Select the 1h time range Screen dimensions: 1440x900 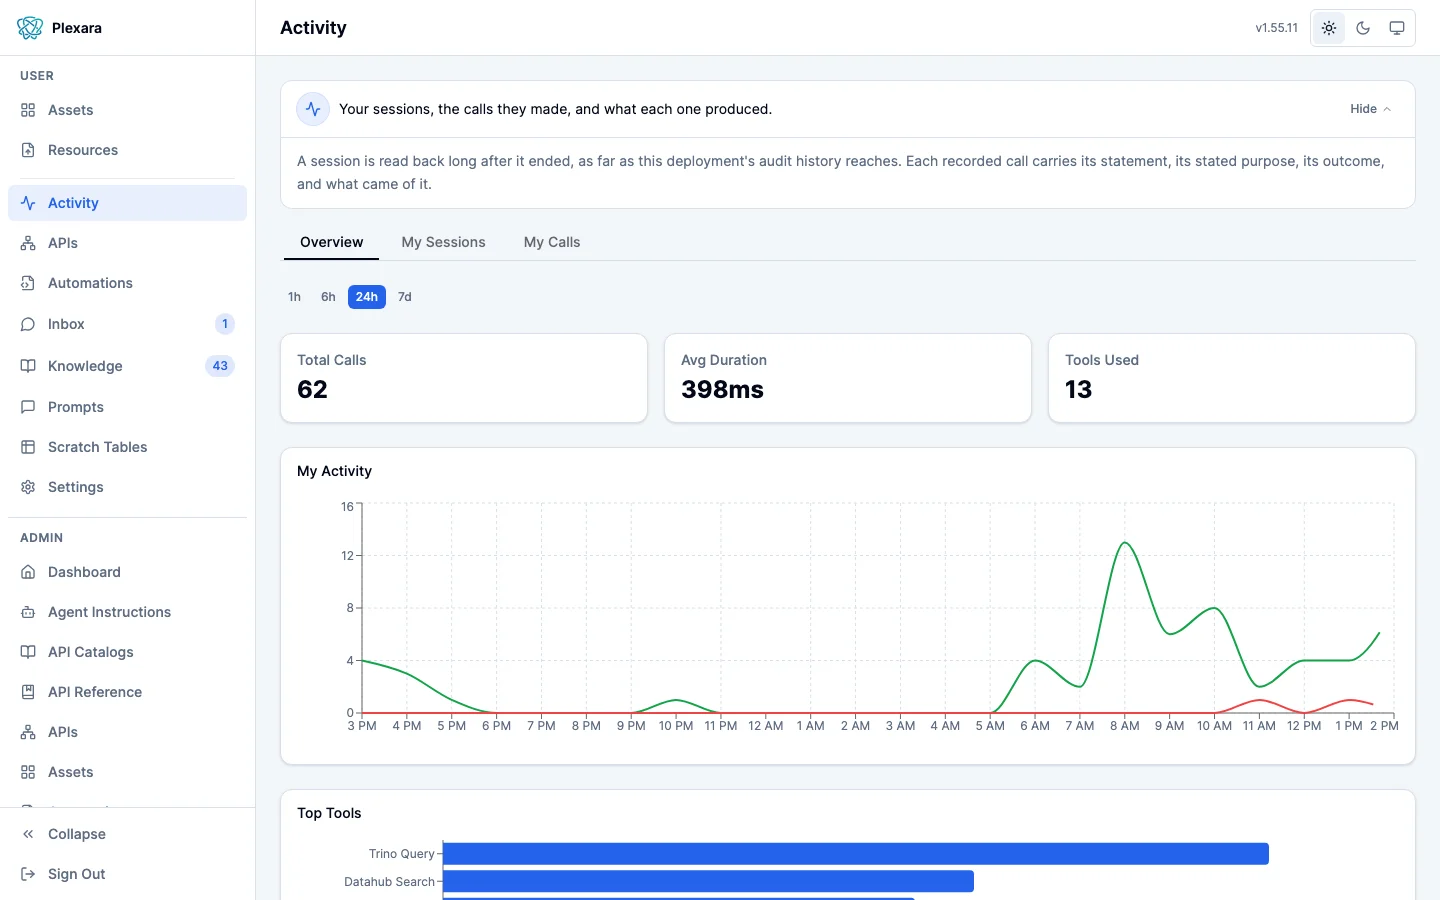click(294, 297)
